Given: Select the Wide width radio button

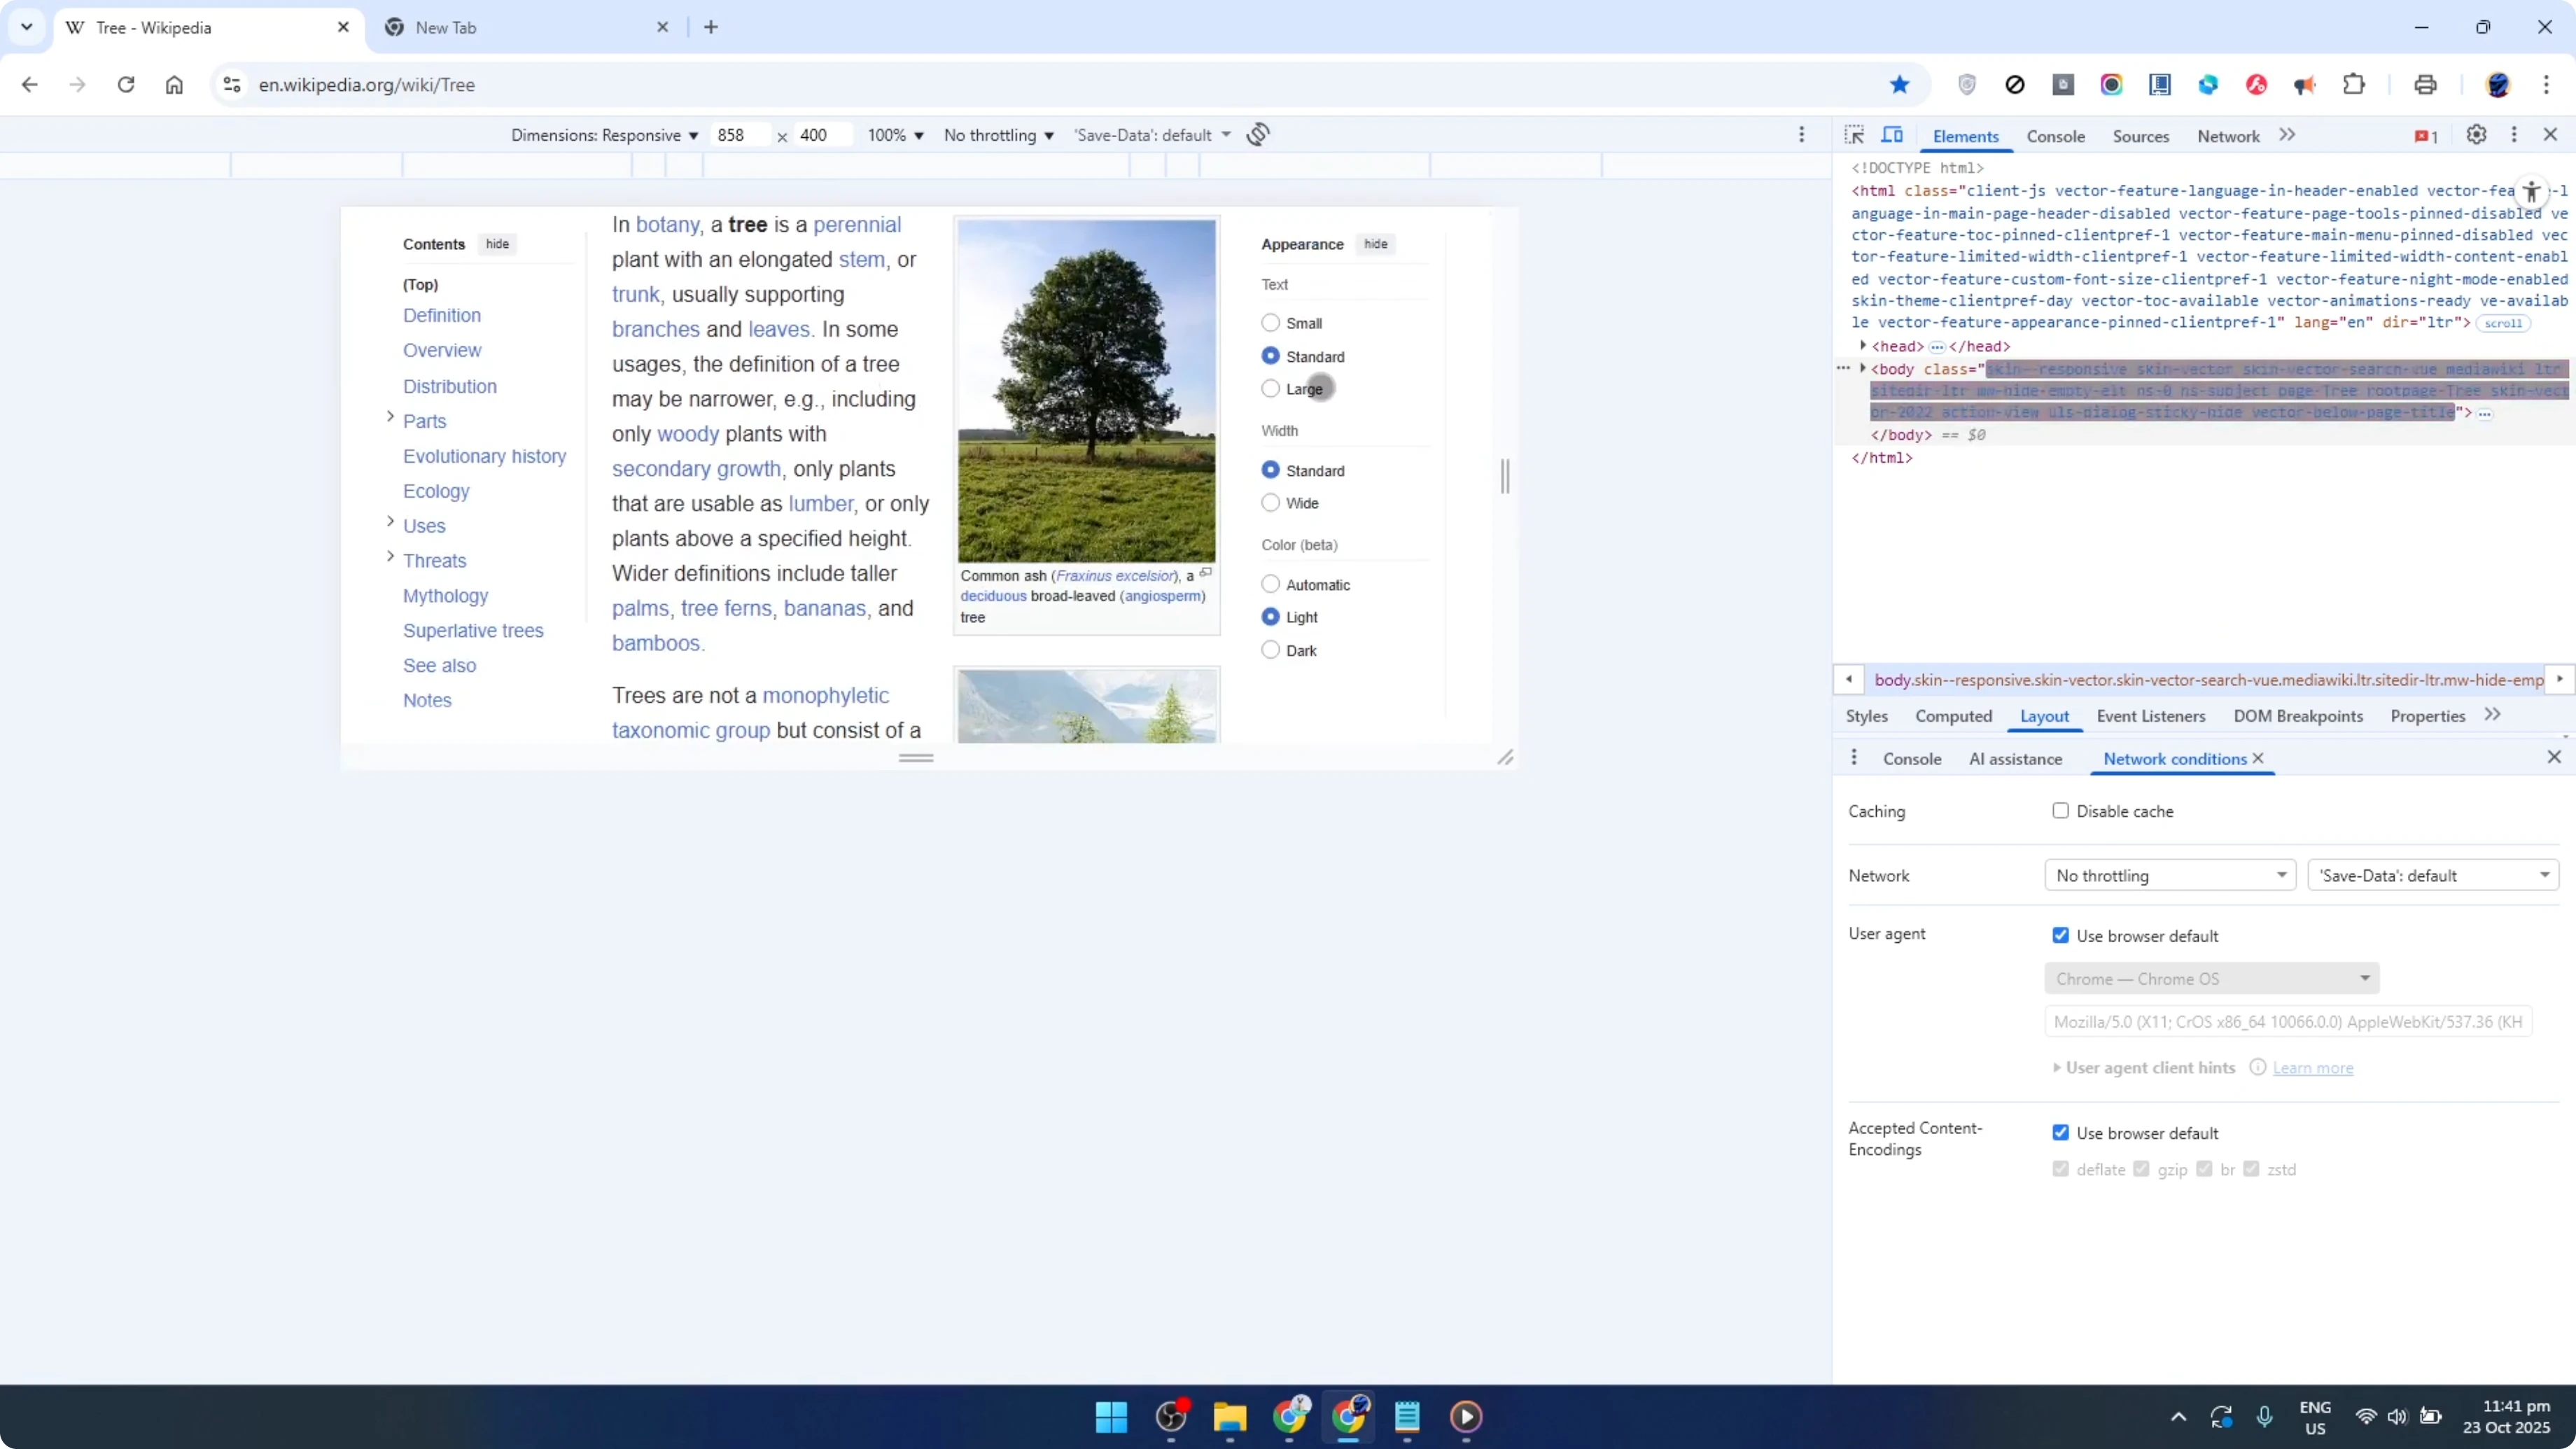Looking at the screenshot, I should (1270, 503).
